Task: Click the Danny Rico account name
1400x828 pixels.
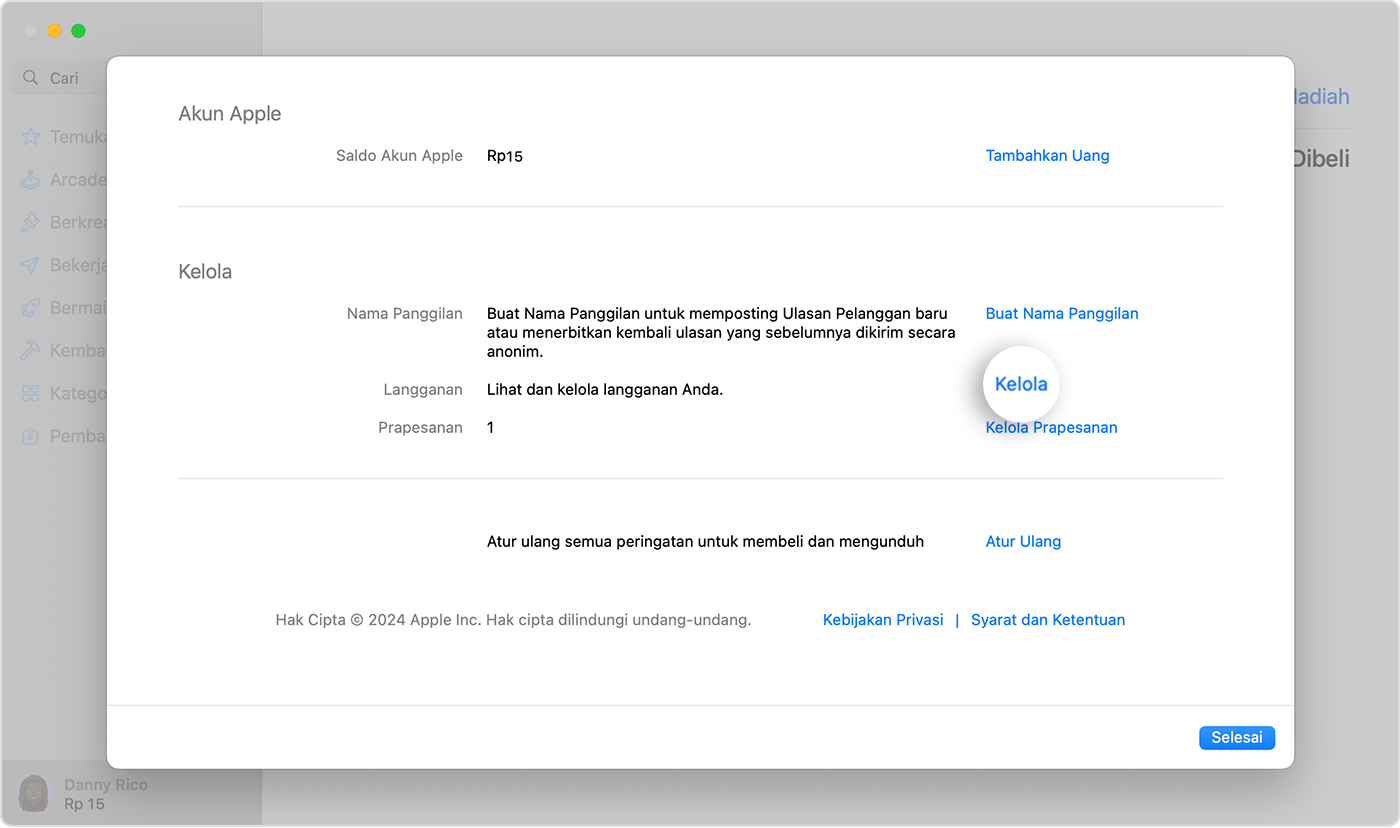Action: click(x=106, y=785)
